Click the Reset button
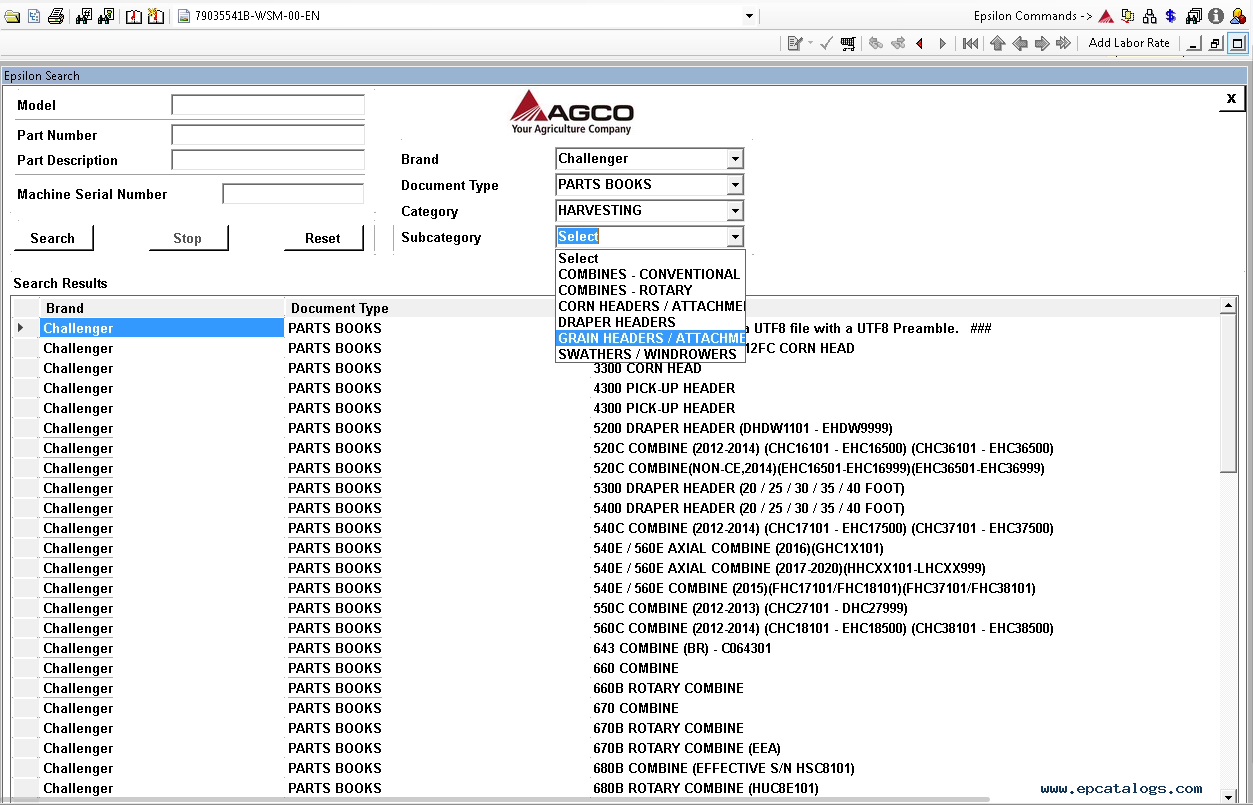 coord(323,238)
